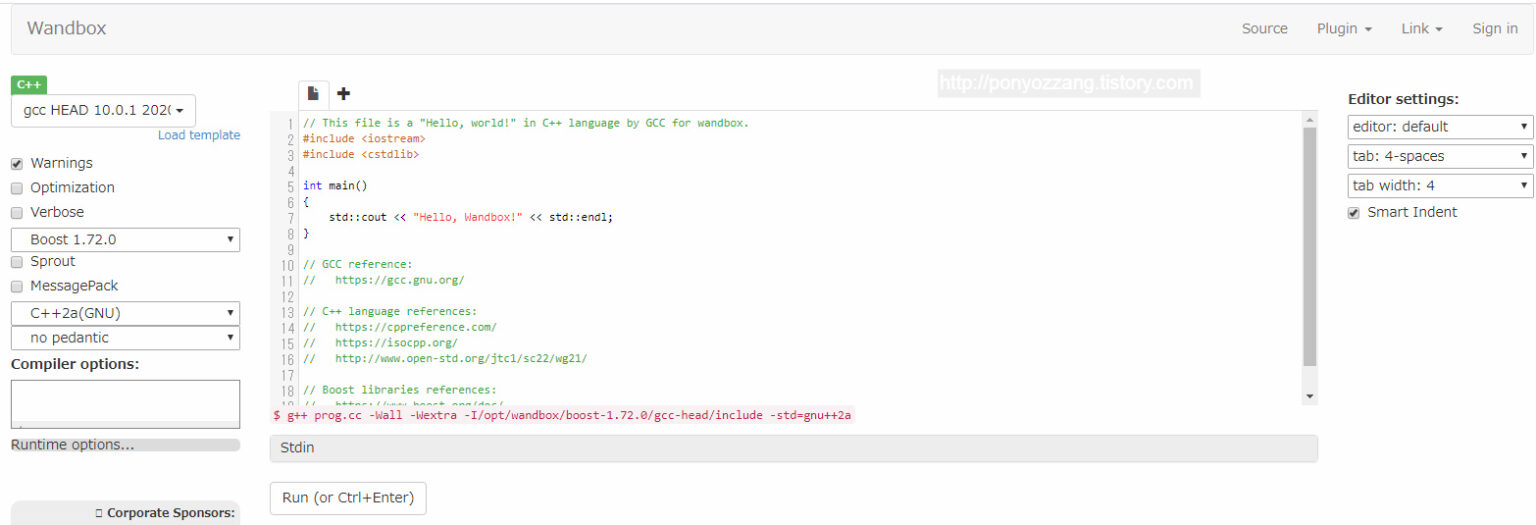This screenshot has height=525, width=1536.
Task: Click the green C++ language badge
Action: pos(29,85)
